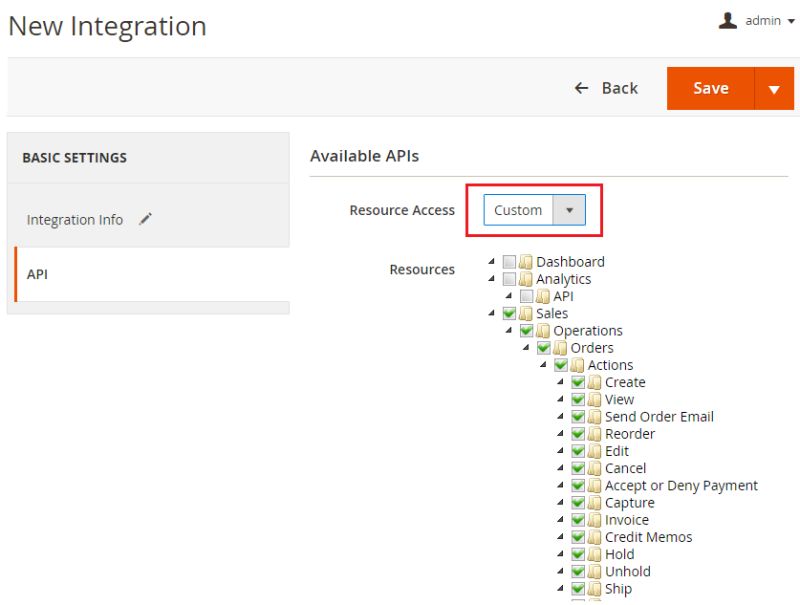The height and width of the screenshot is (605, 800).
Task: Uncheck the Orders checkbox
Action: coord(544,348)
